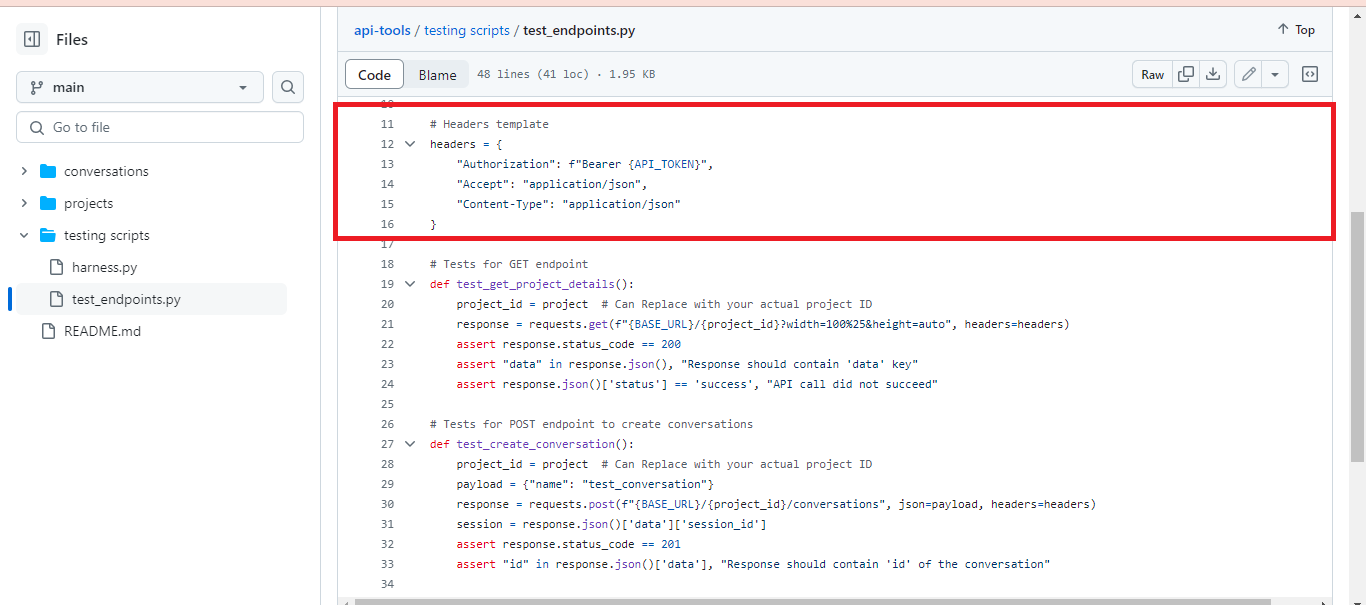
Task: Select the Code tab
Action: coord(374,74)
